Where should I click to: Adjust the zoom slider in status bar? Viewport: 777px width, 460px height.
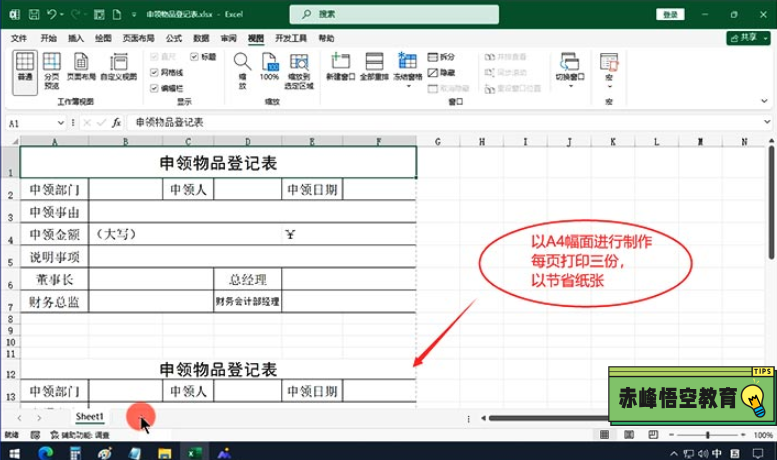point(708,435)
